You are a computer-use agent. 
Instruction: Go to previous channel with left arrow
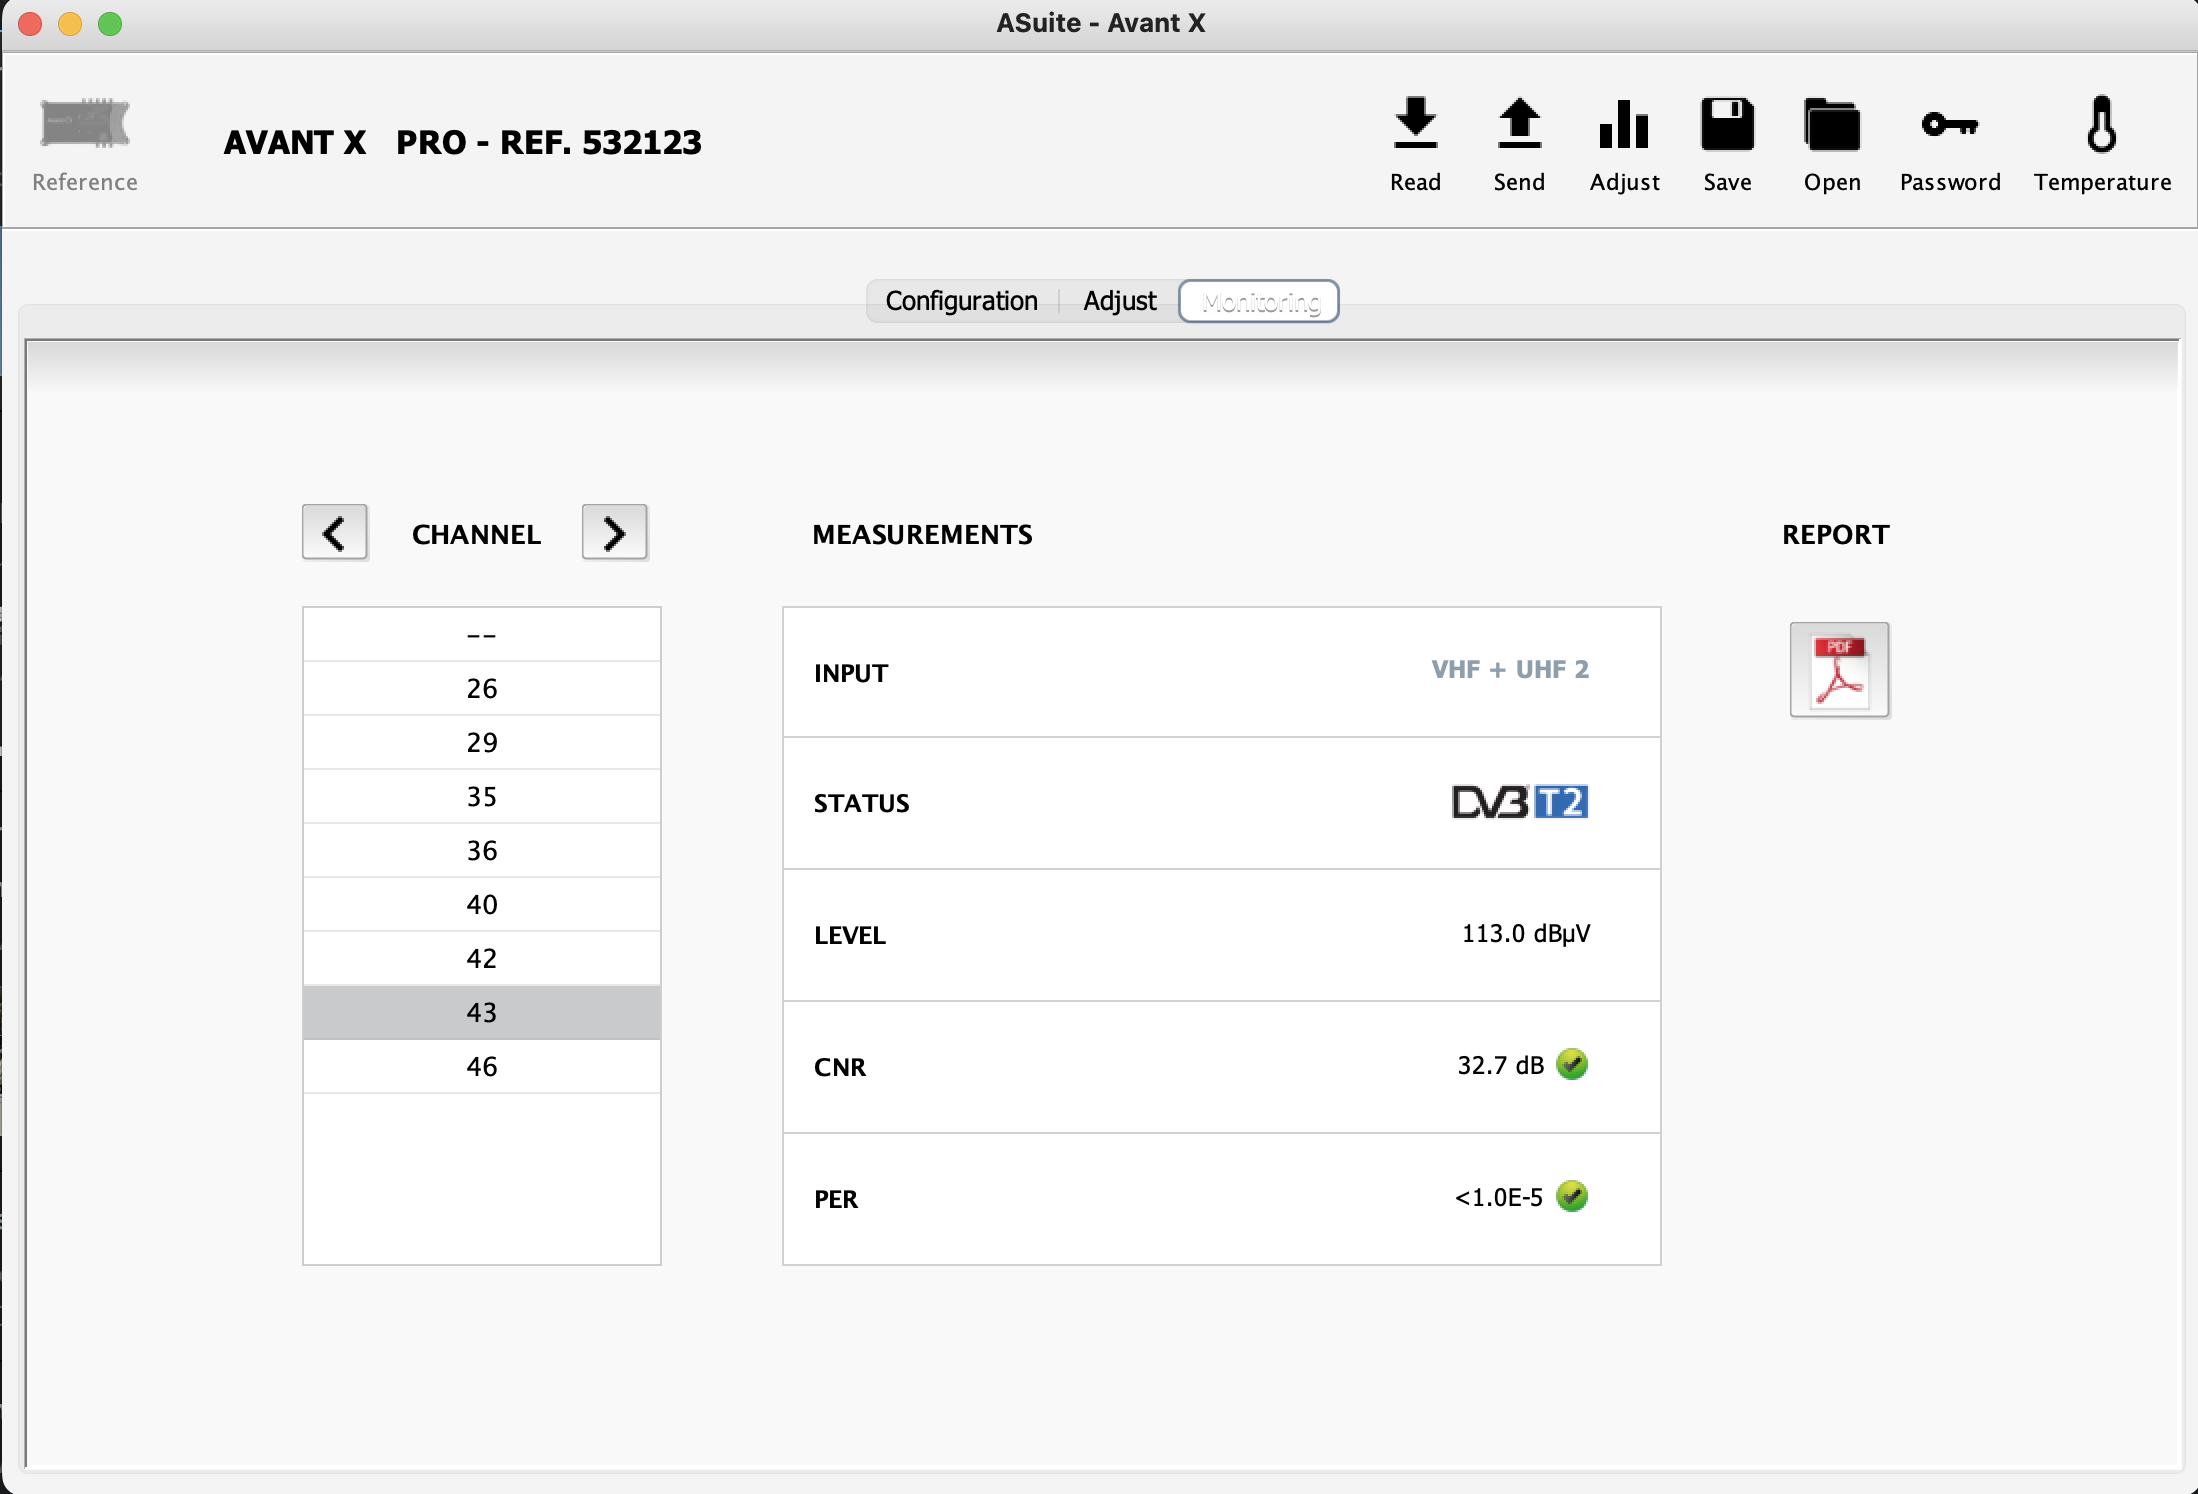[x=335, y=532]
